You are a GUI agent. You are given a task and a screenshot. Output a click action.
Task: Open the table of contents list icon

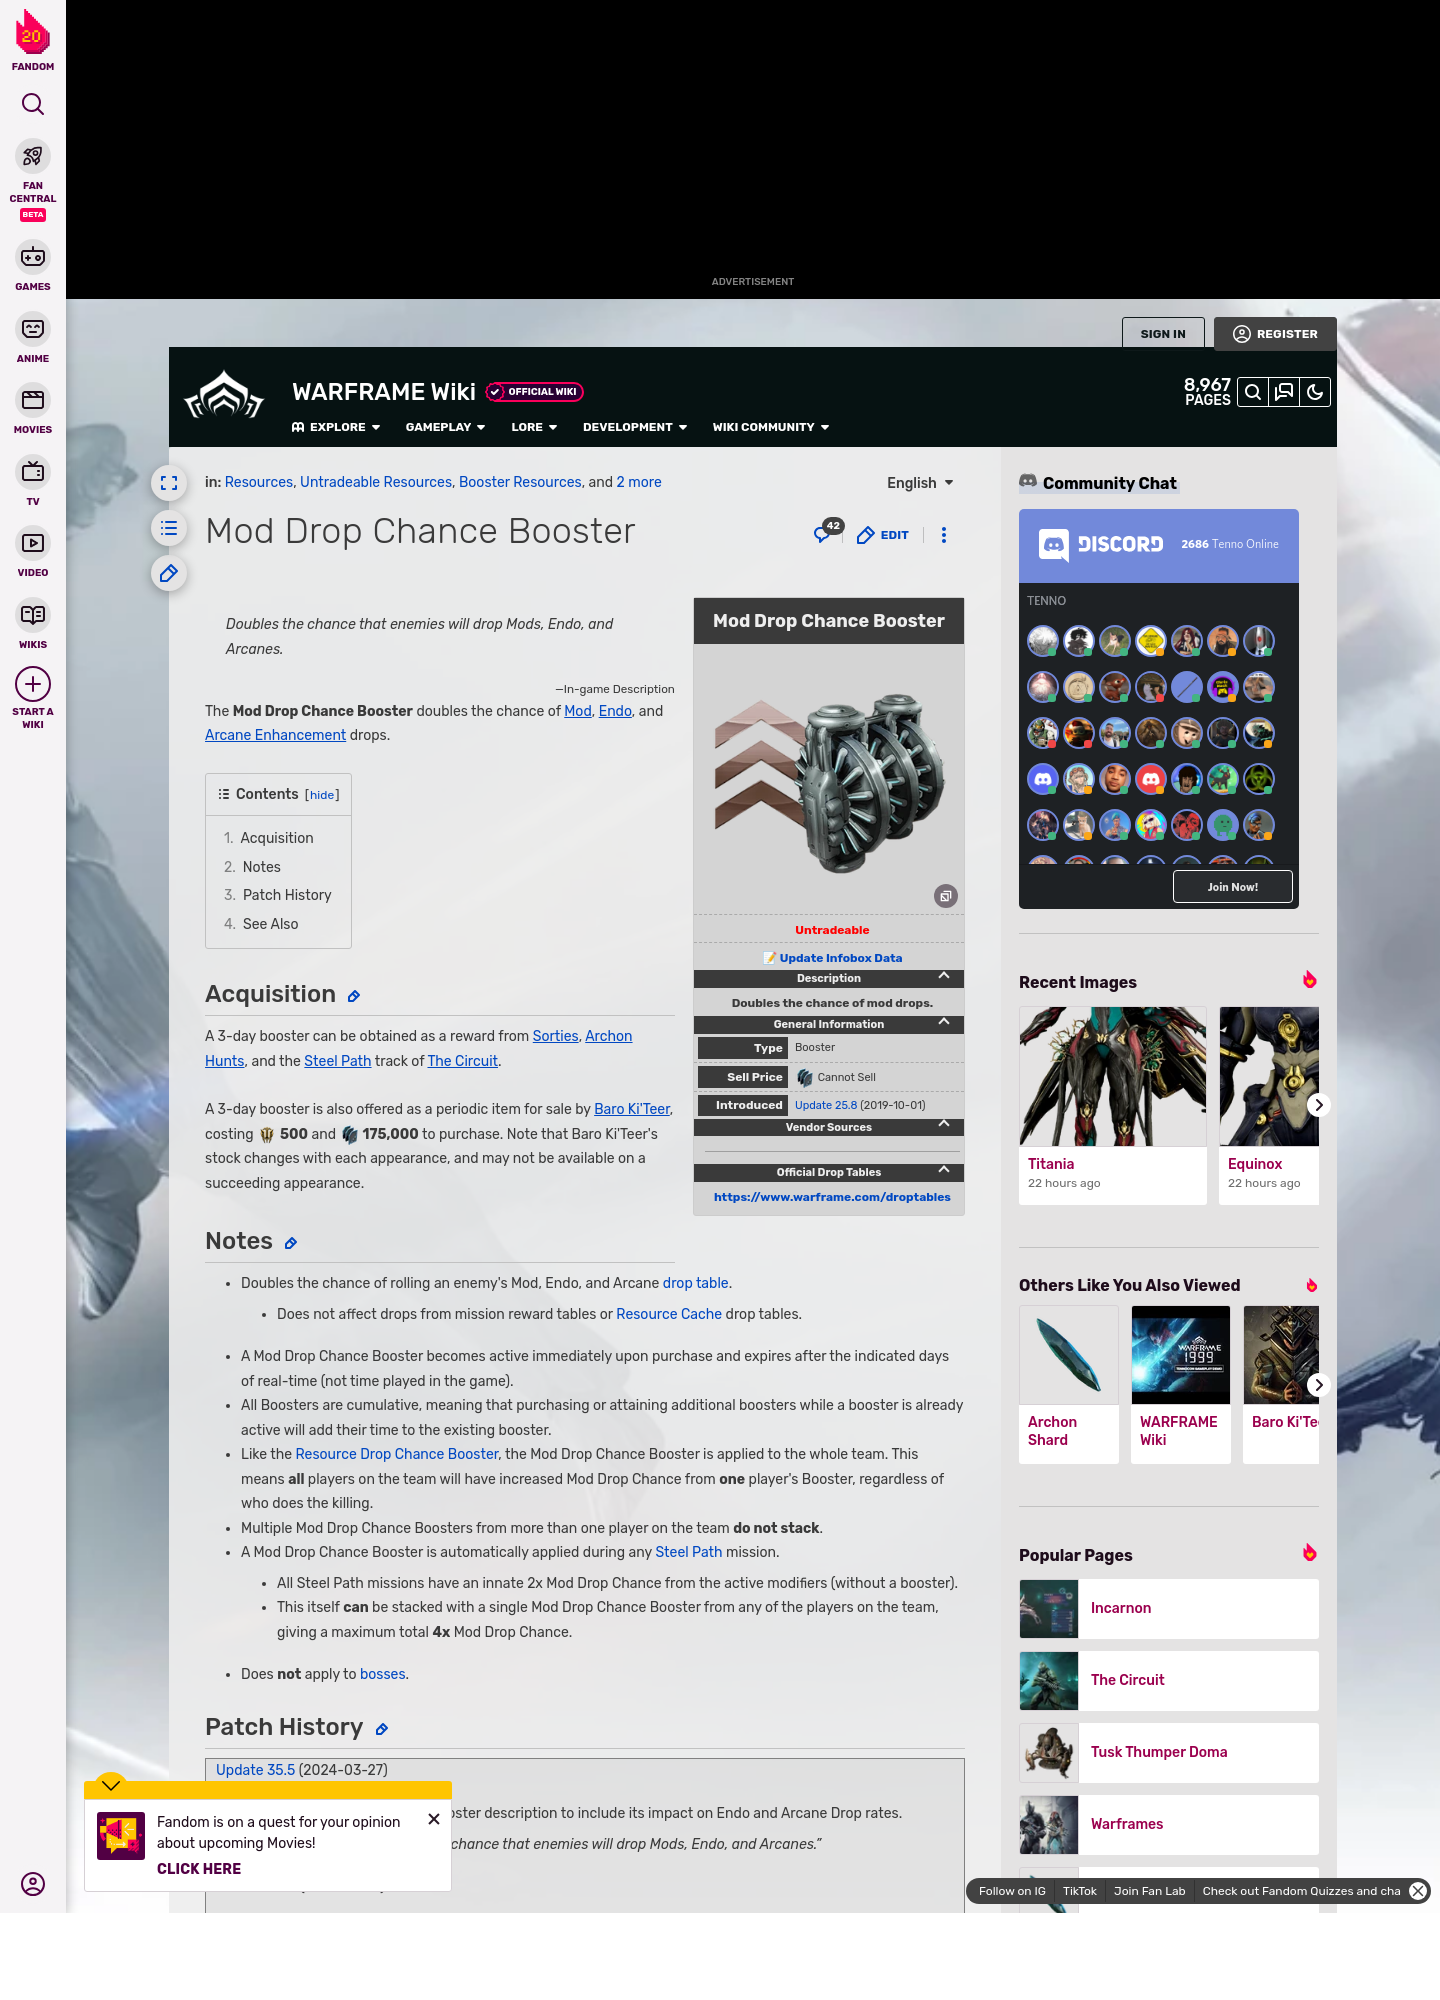click(x=169, y=528)
